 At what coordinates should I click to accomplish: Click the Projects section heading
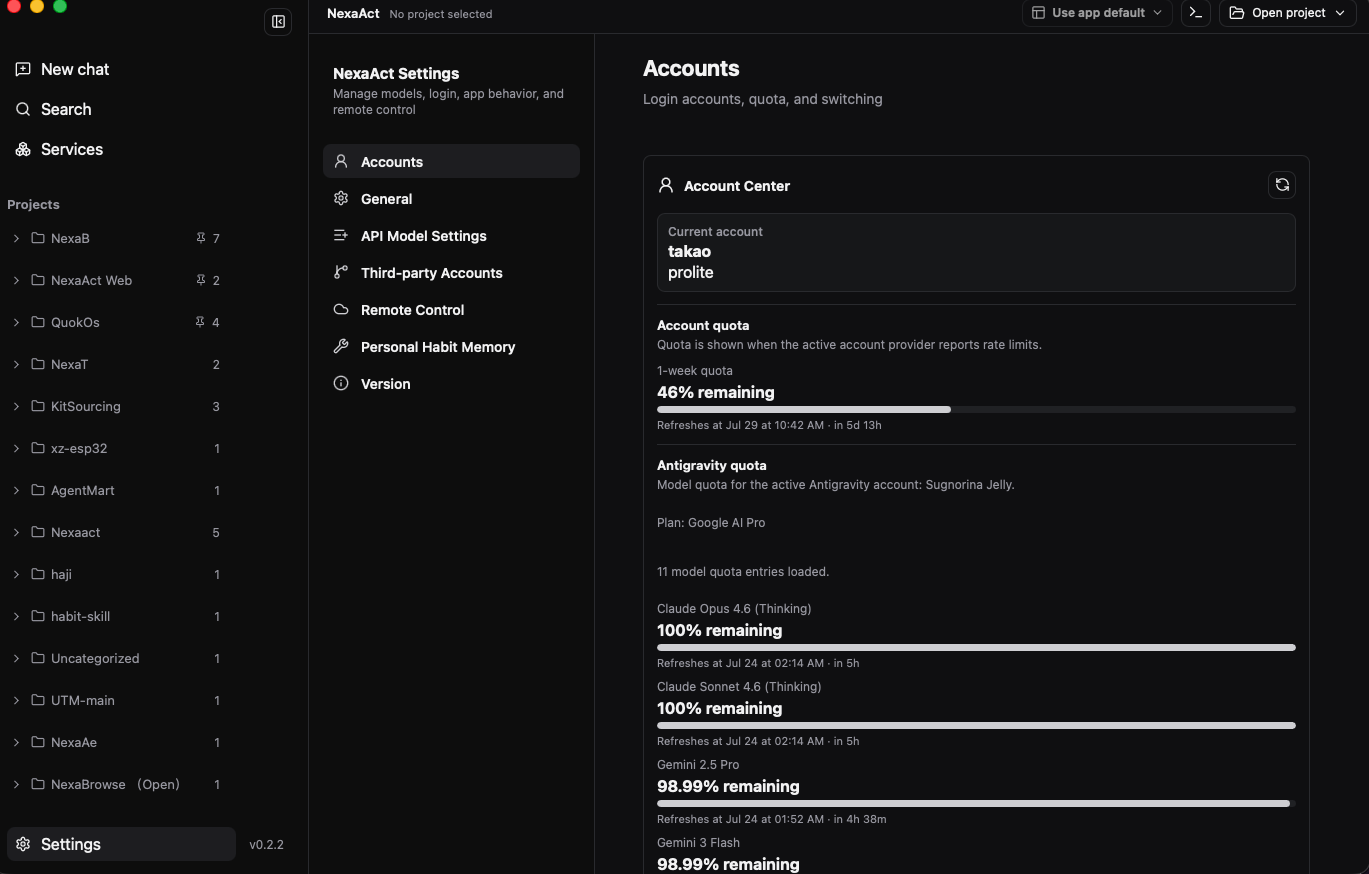click(x=33, y=204)
